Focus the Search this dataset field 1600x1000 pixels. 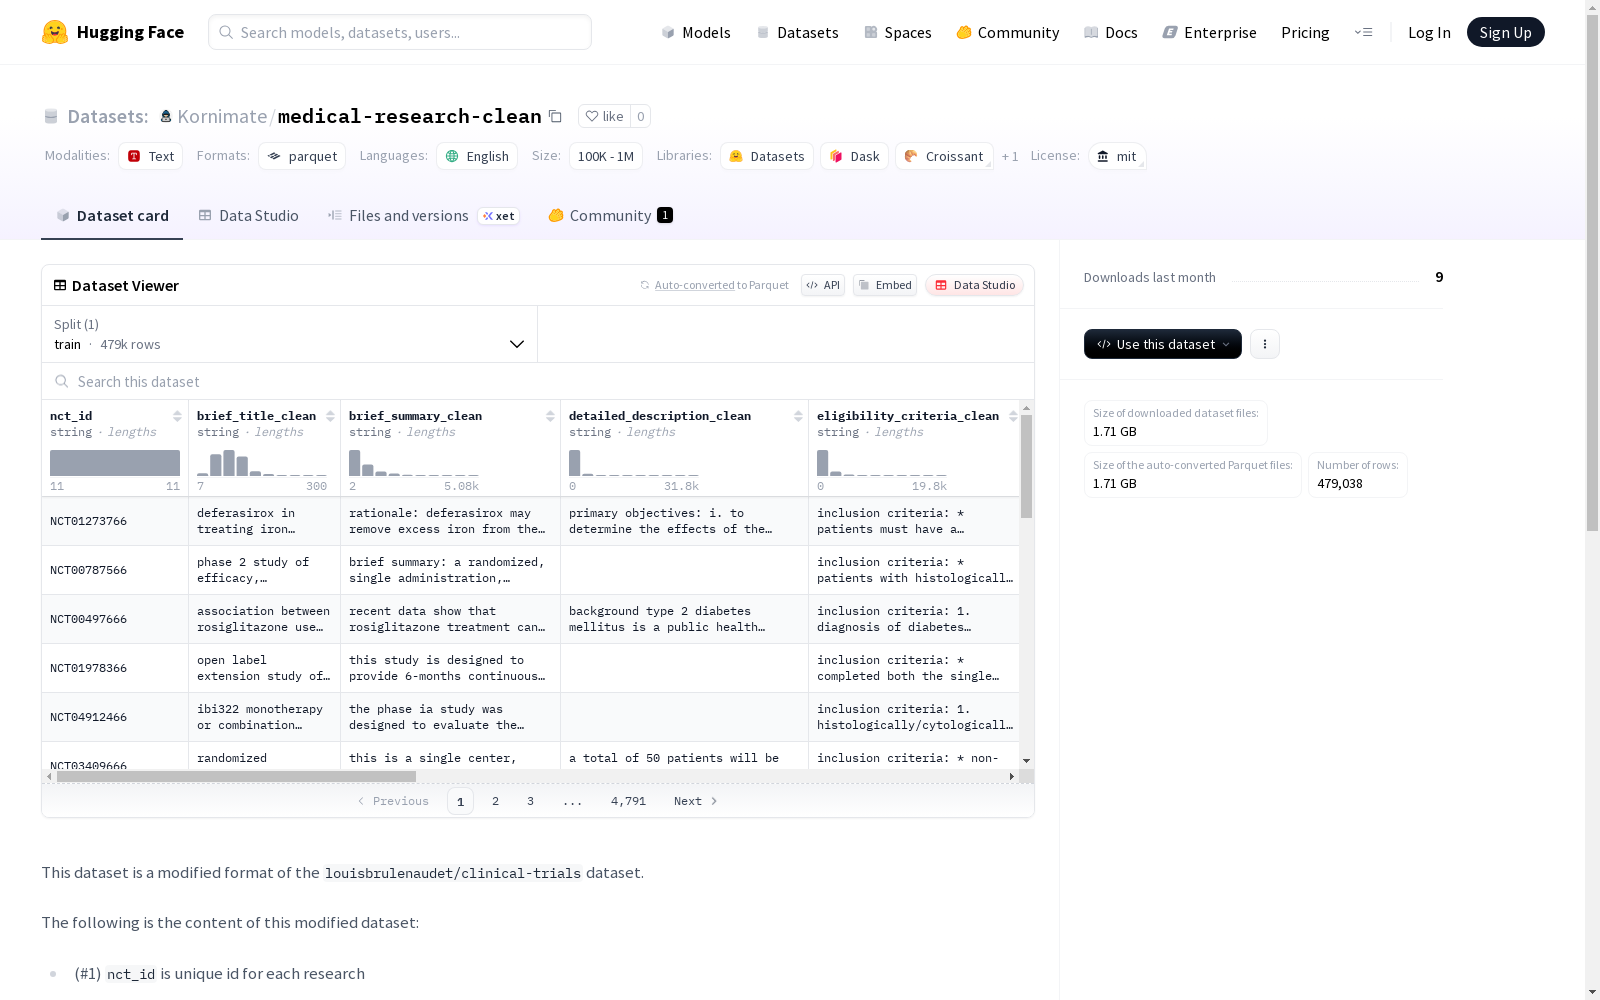point(538,381)
